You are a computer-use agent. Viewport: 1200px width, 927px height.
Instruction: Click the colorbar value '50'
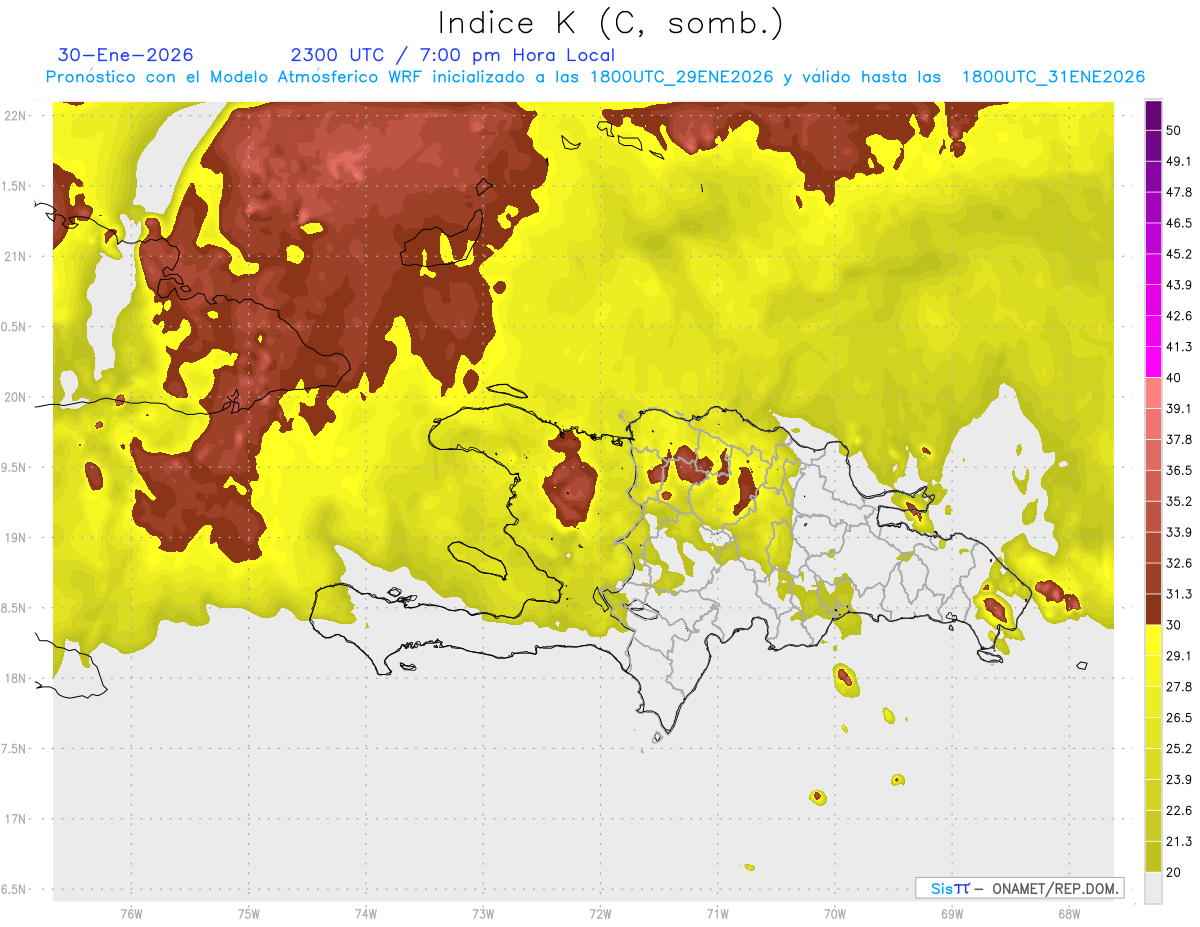point(1174,132)
